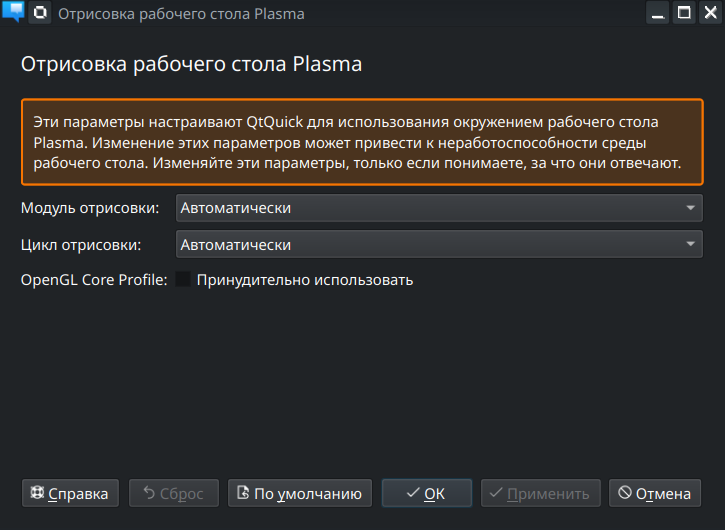
Task: Open the Модуль отрисовки combo box
Action: (x=439, y=208)
